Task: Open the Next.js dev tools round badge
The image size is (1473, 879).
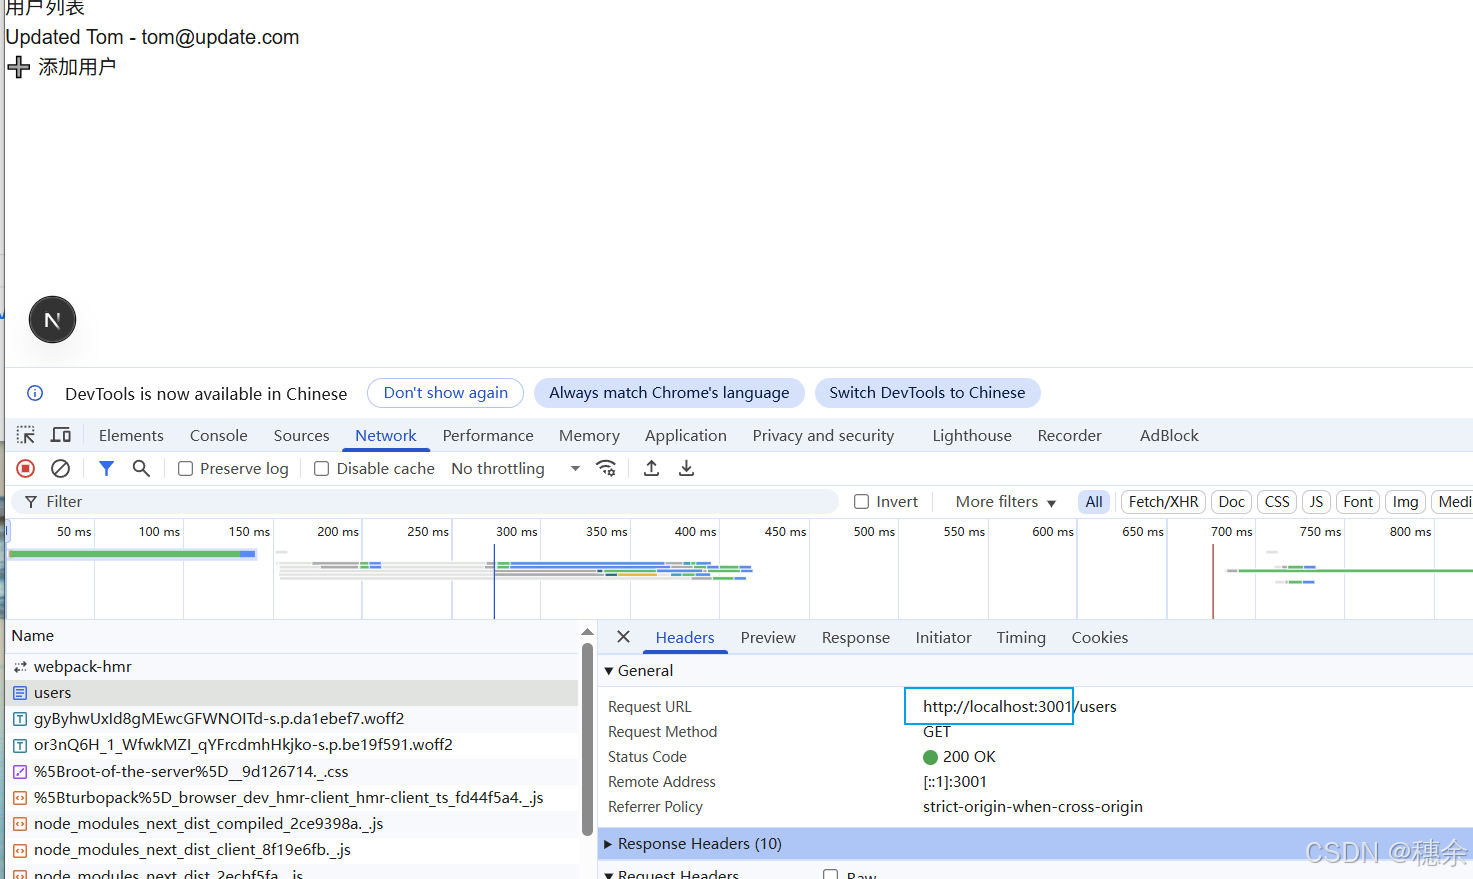Action: pos(52,320)
